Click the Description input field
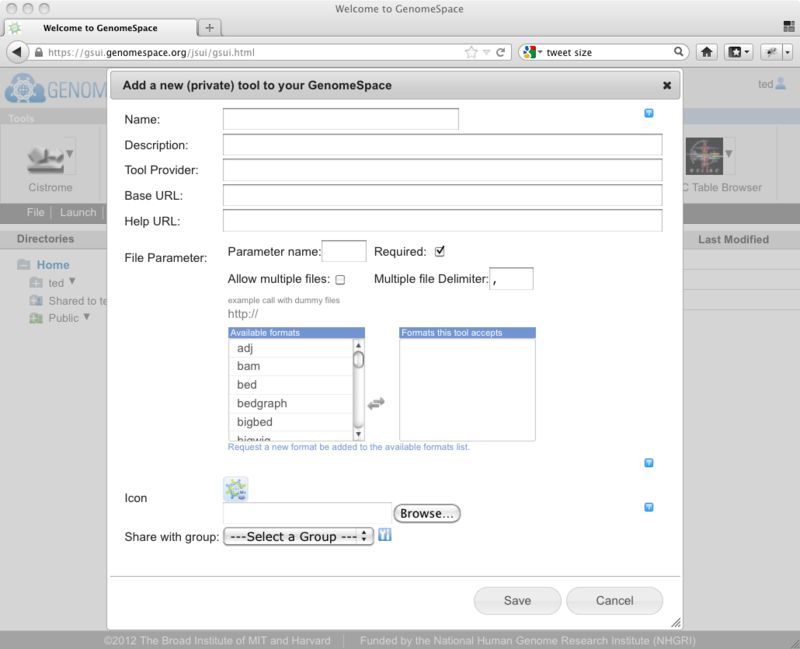 pos(443,145)
